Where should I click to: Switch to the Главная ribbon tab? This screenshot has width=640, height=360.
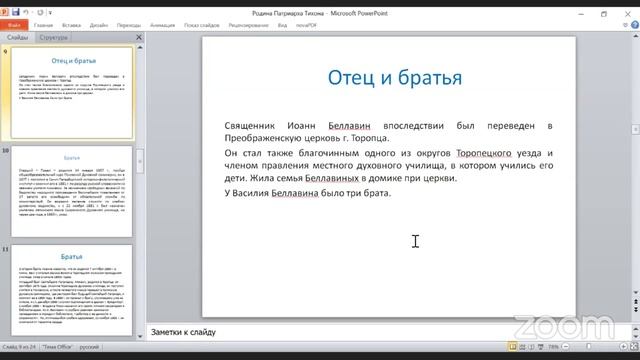(43, 25)
